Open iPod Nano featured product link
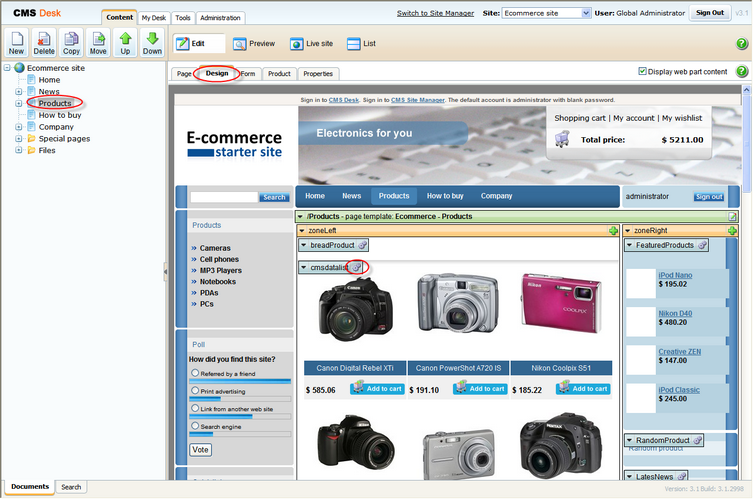This screenshot has width=753, height=499. point(675,275)
